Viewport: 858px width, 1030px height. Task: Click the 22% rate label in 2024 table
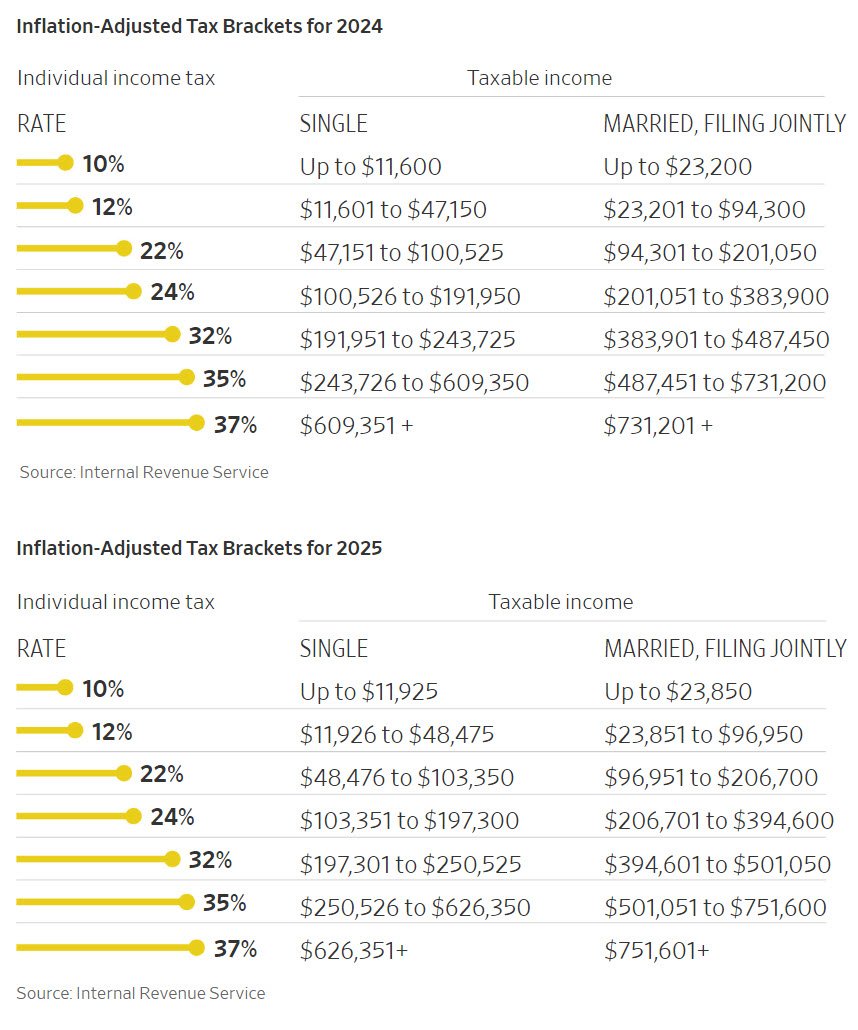(162, 250)
